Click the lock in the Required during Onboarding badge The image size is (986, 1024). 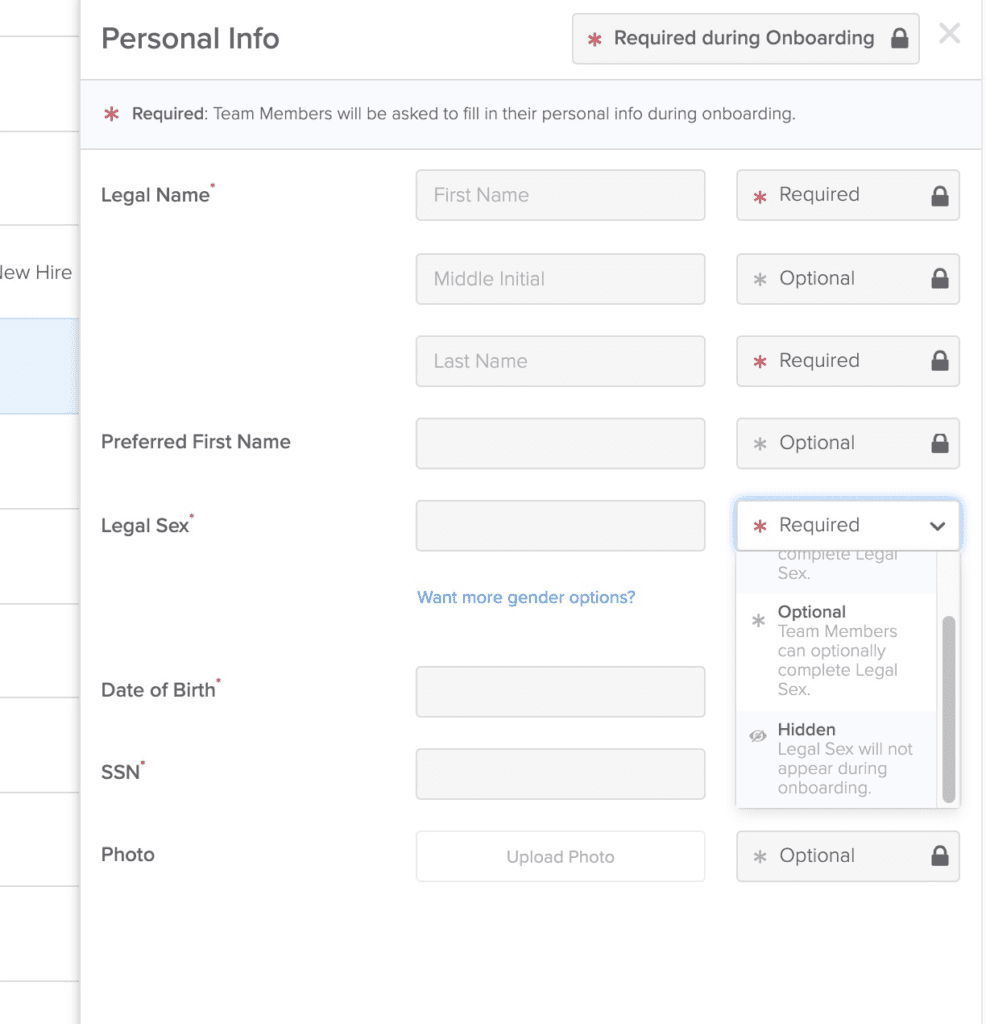point(901,37)
